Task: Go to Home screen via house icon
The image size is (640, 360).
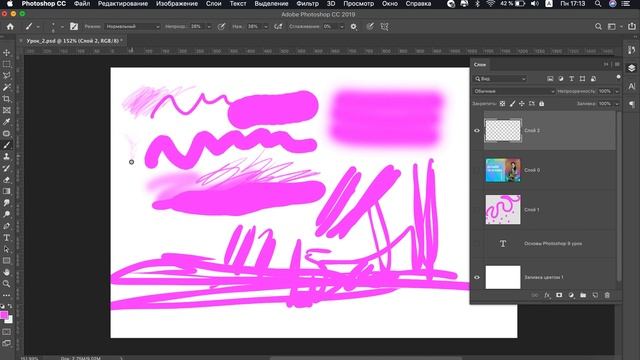Action: [10, 27]
